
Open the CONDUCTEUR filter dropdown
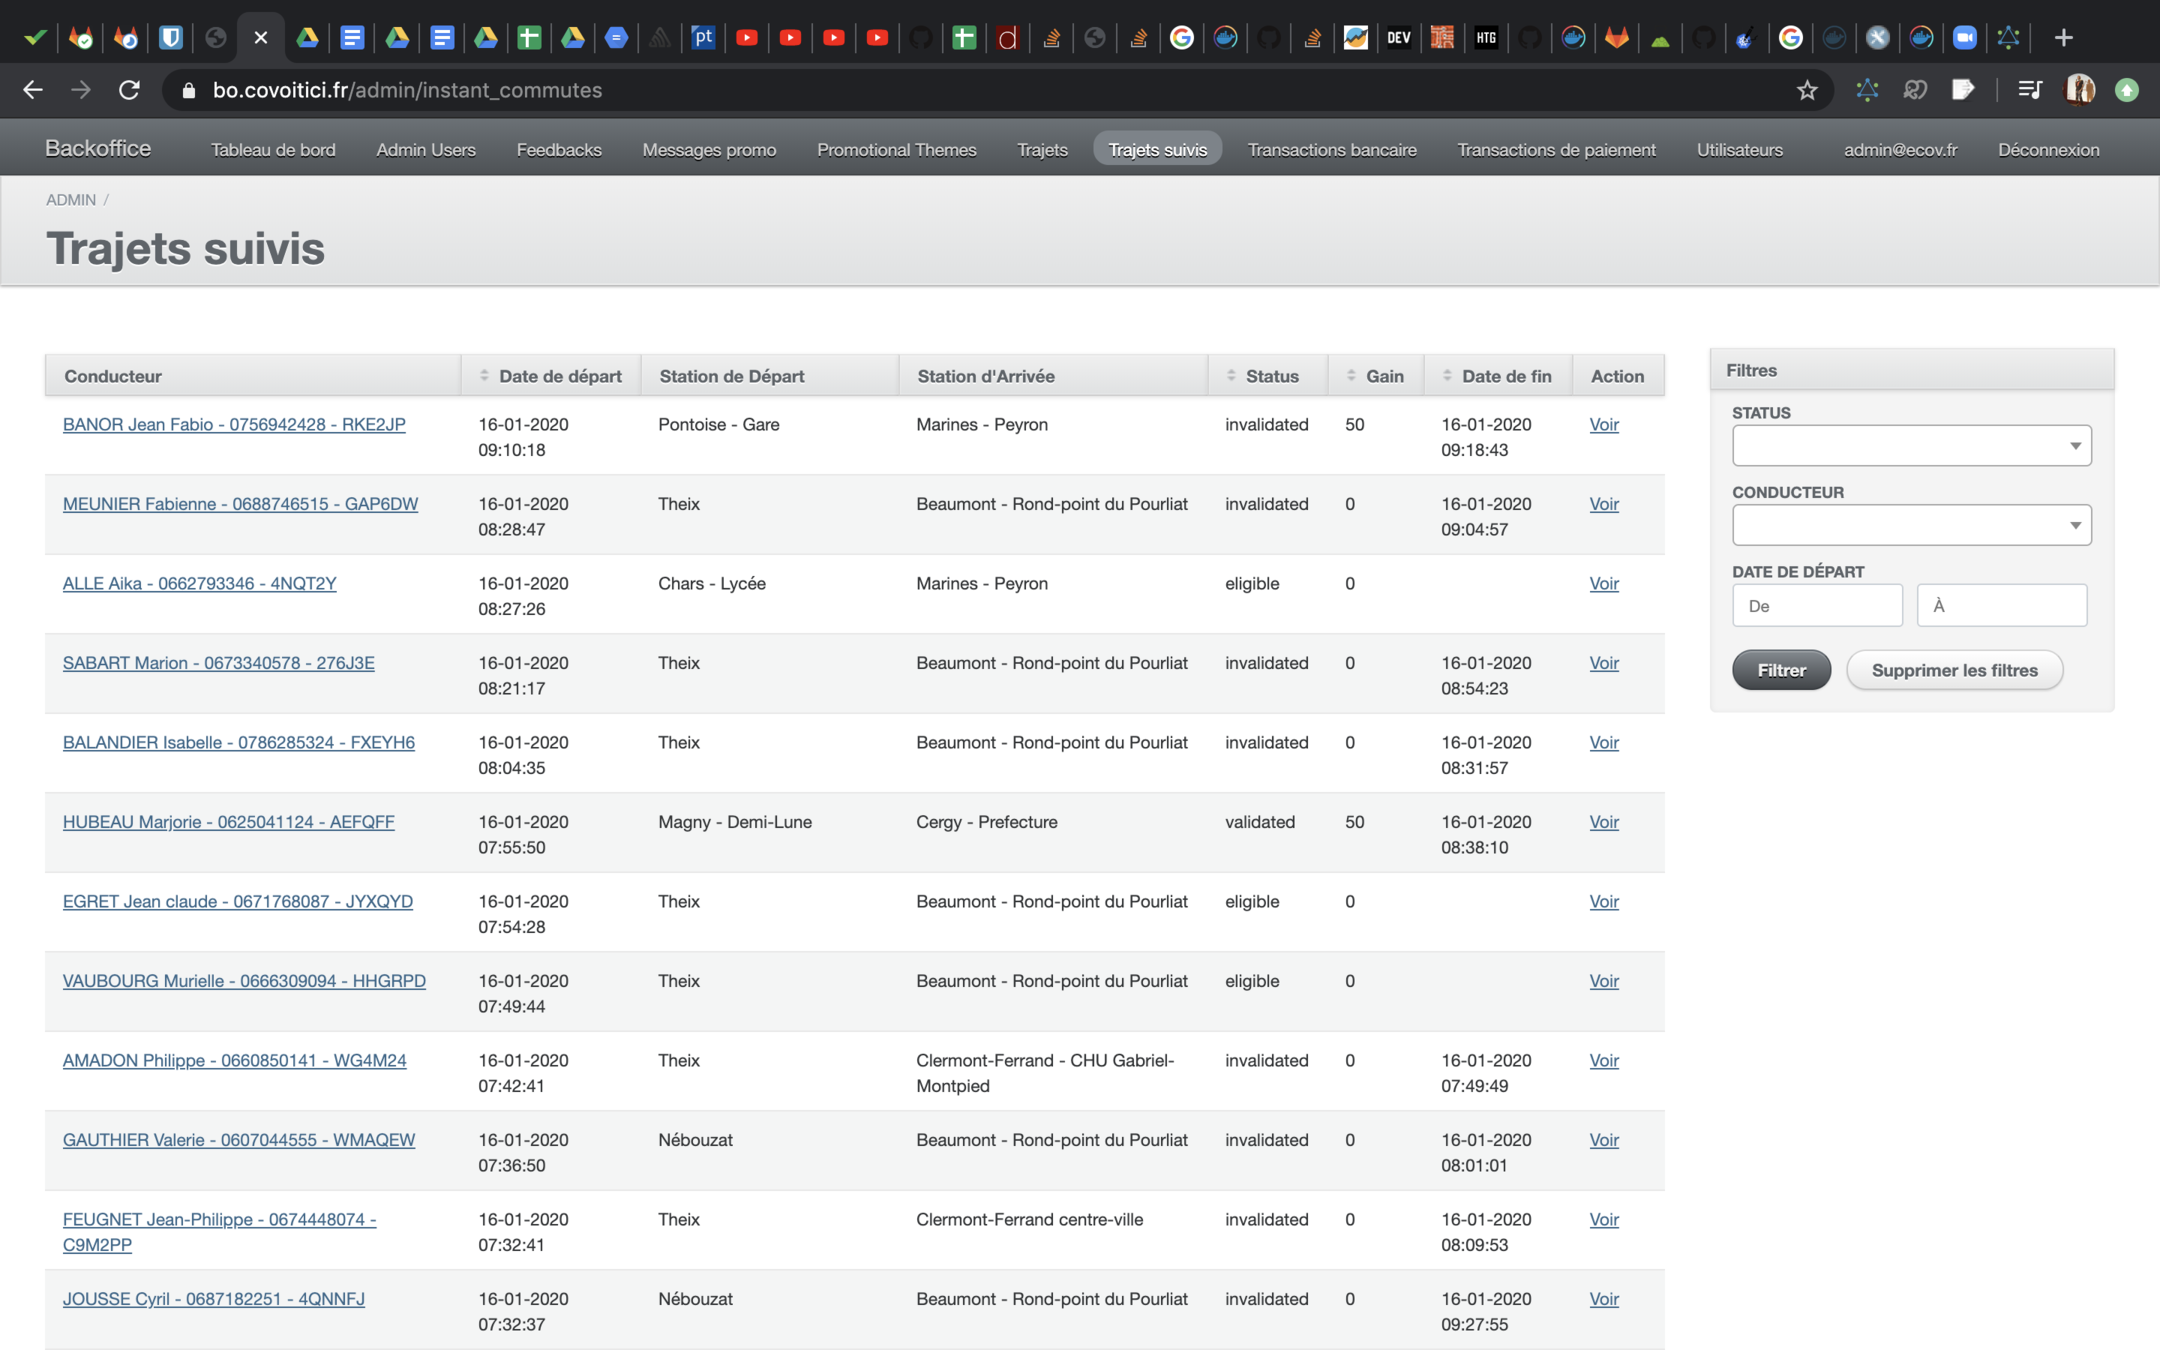[x=1911, y=526]
